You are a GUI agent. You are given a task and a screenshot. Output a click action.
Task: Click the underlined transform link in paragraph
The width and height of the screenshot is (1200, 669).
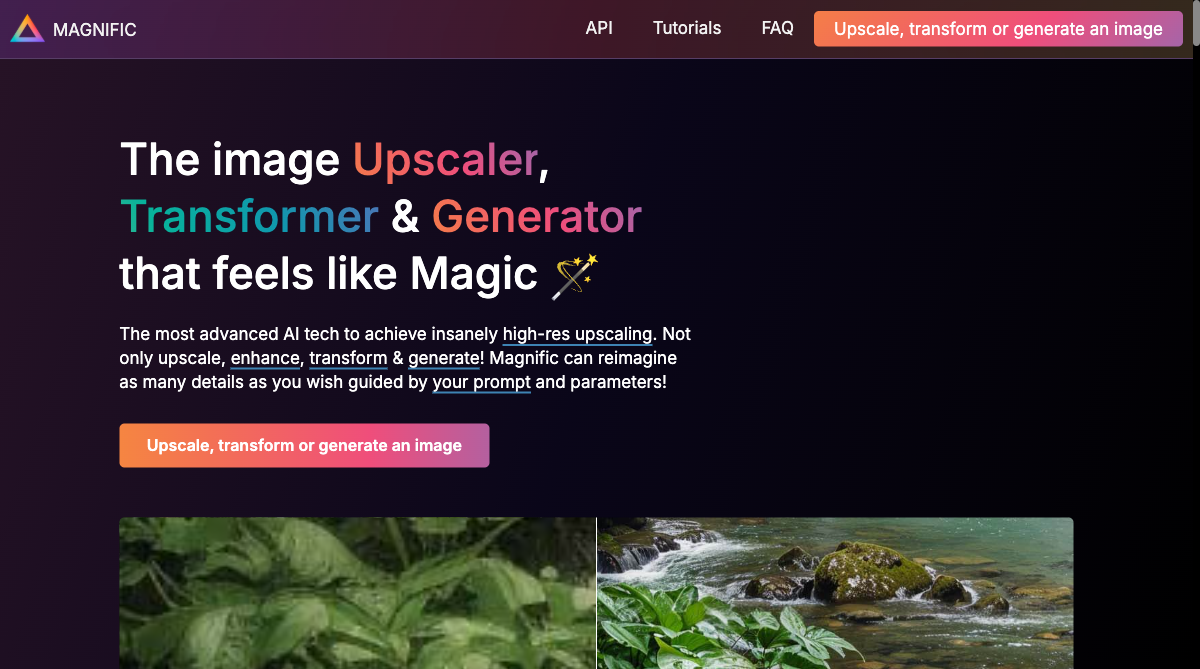click(x=348, y=358)
